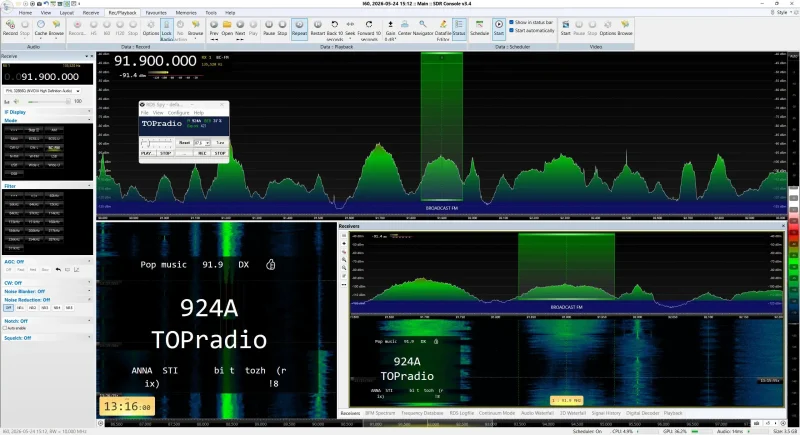Open the Datafile Editor
Image resolution: width=800 pixels, height=435 pixels.
coord(443,30)
